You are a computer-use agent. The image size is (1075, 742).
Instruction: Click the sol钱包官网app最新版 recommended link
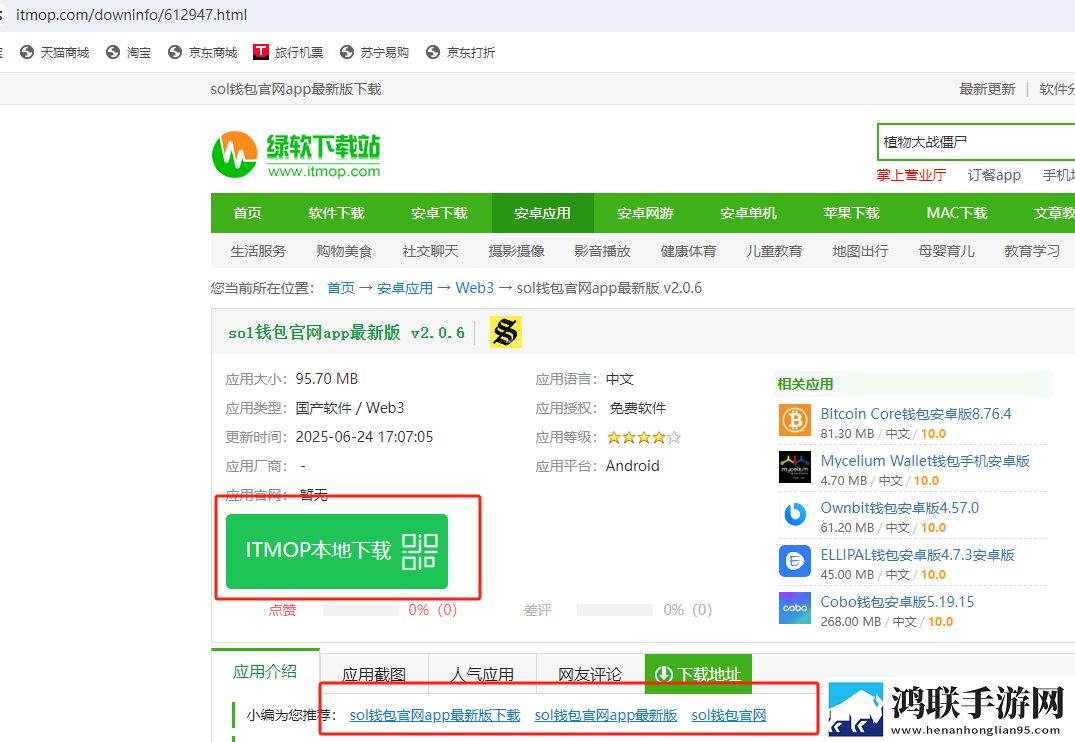tap(606, 715)
